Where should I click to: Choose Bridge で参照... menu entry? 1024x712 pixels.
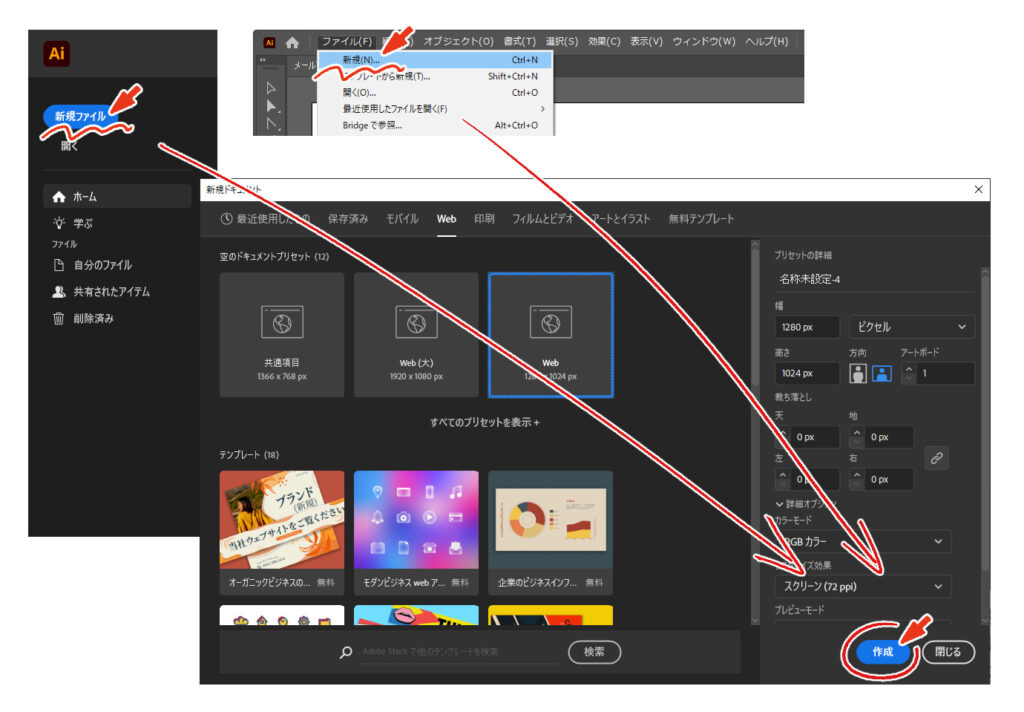pos(435,125)
